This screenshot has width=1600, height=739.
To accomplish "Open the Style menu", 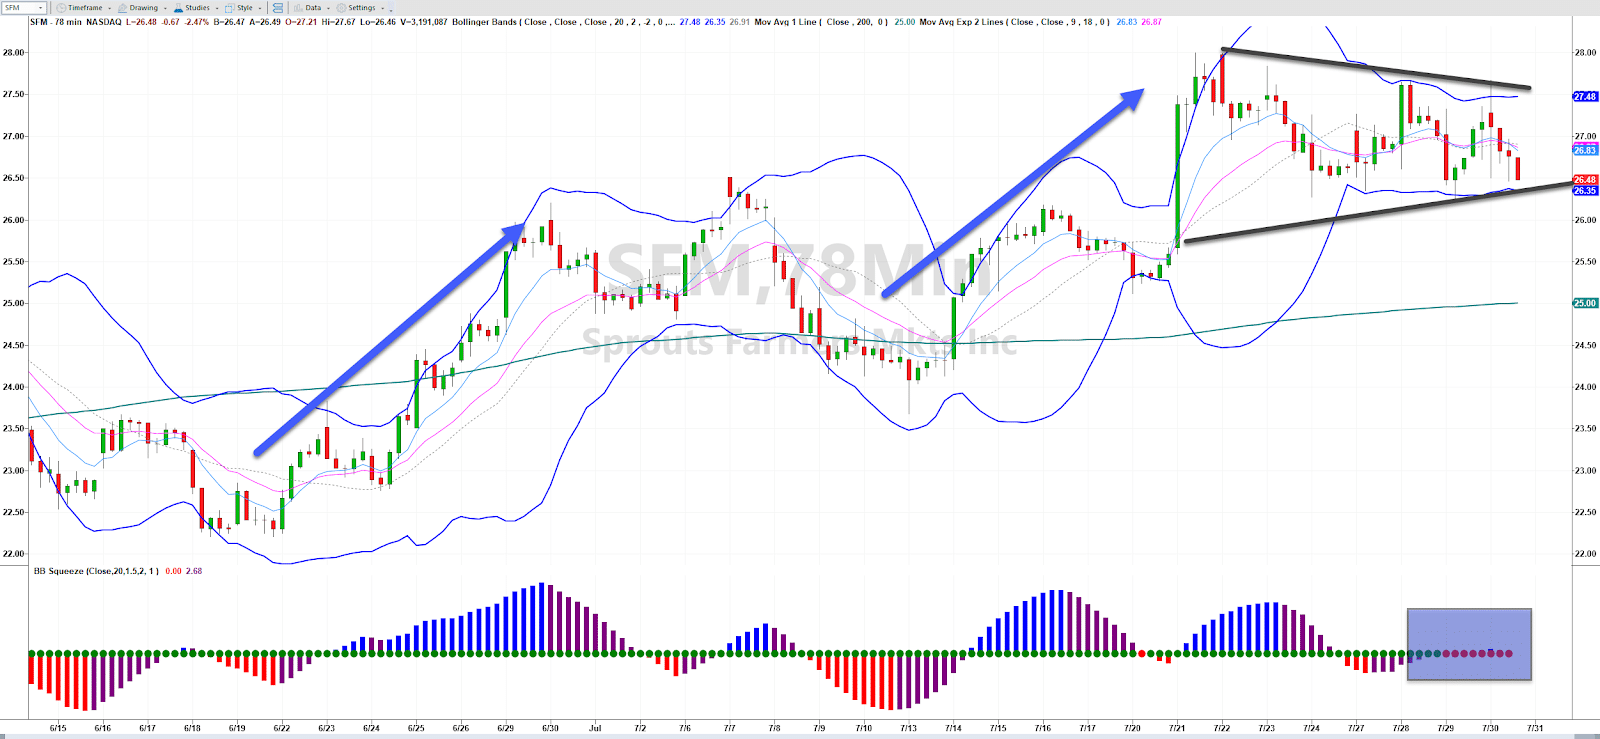I will click(244, 8).
